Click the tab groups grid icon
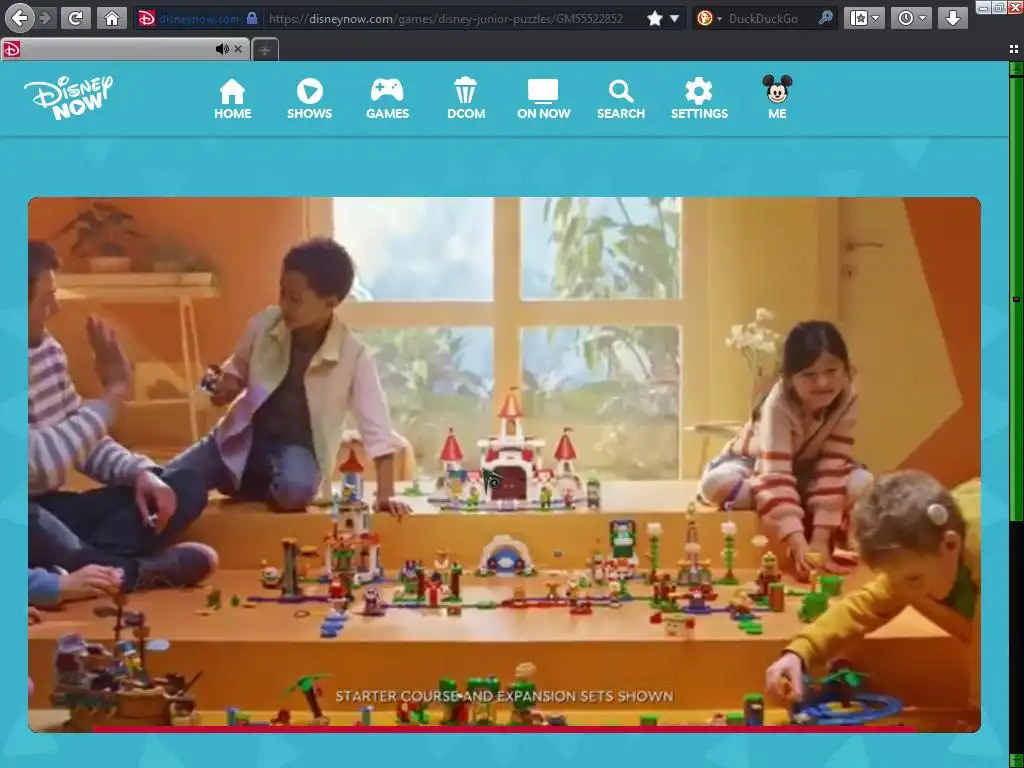Image resolution: width=1024 pixels, height=768 pixels. [1014, 49]
